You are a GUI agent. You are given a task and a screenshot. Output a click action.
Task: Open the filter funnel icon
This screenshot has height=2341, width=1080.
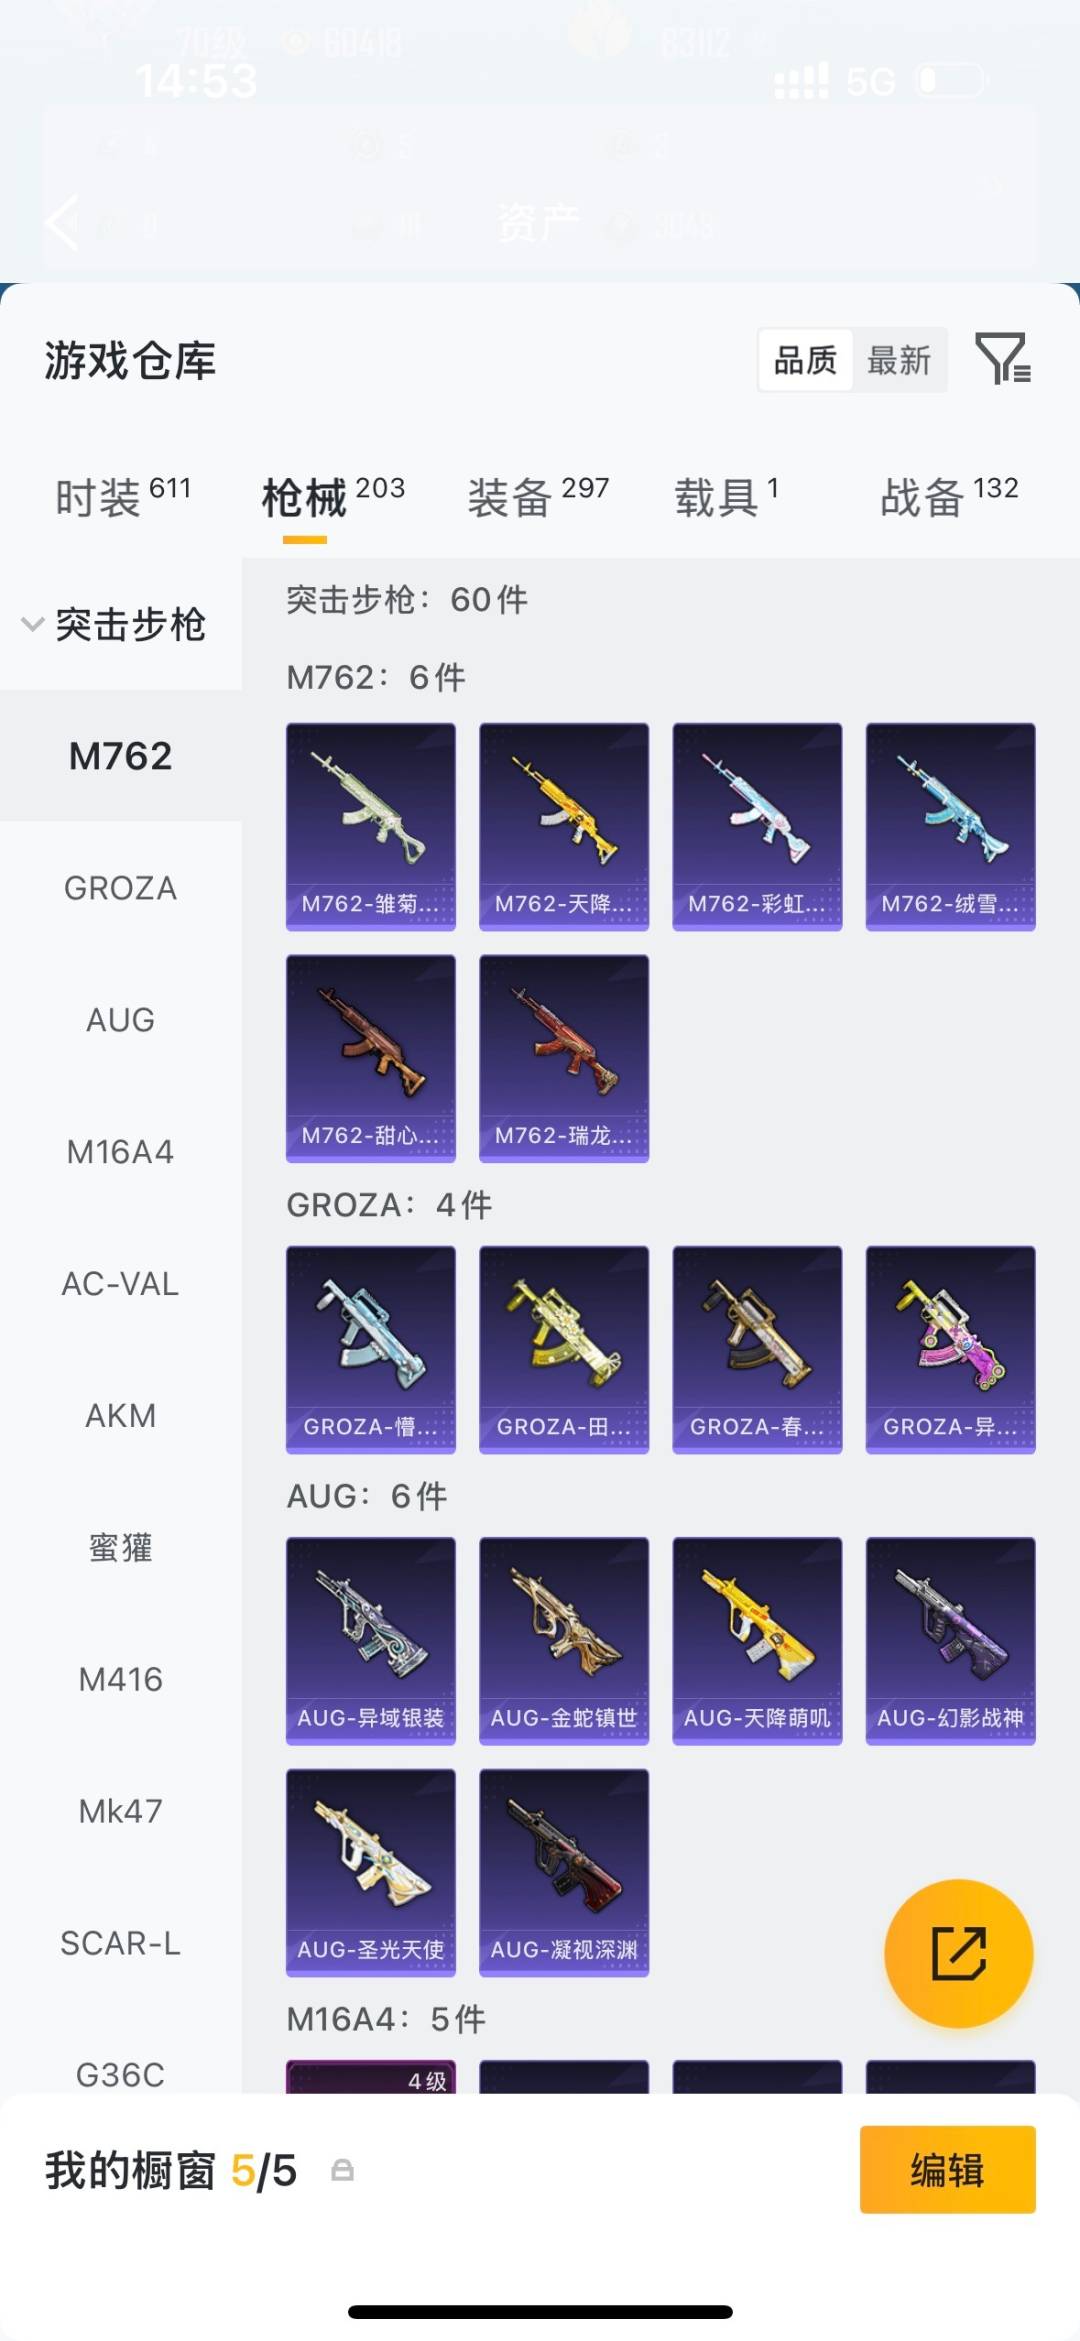click(1003, 359)
